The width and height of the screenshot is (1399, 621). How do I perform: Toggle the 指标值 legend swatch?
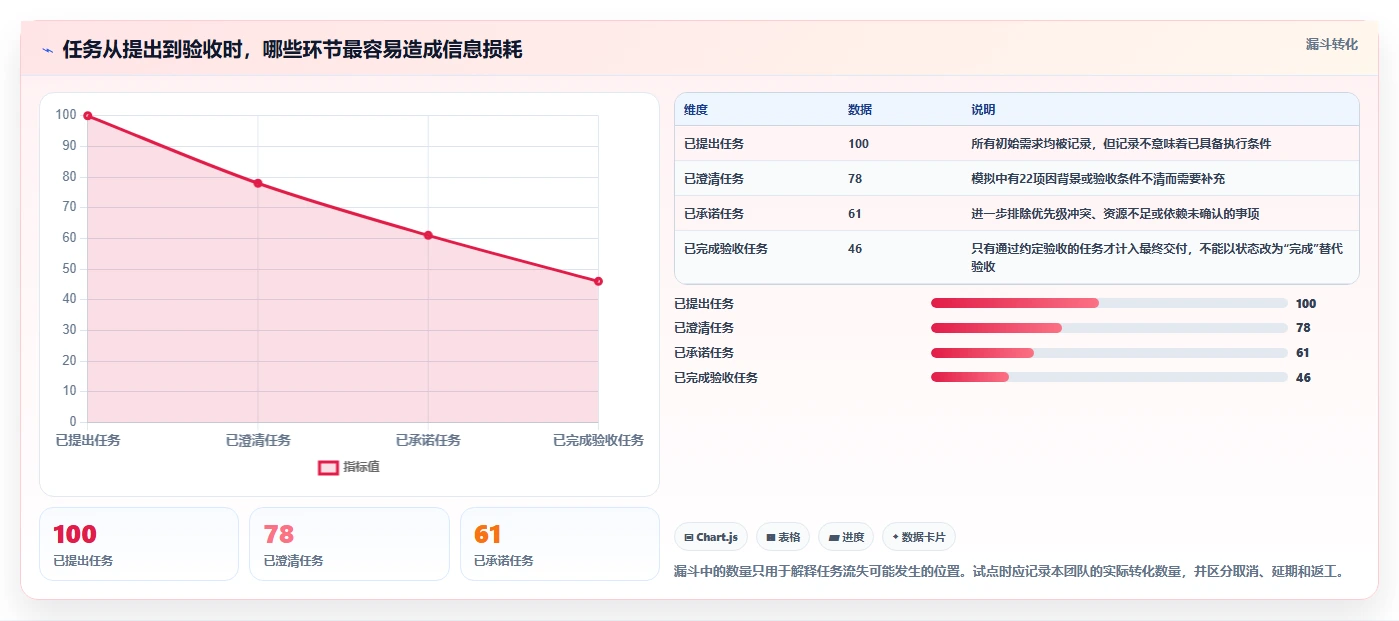click(328, 467)
